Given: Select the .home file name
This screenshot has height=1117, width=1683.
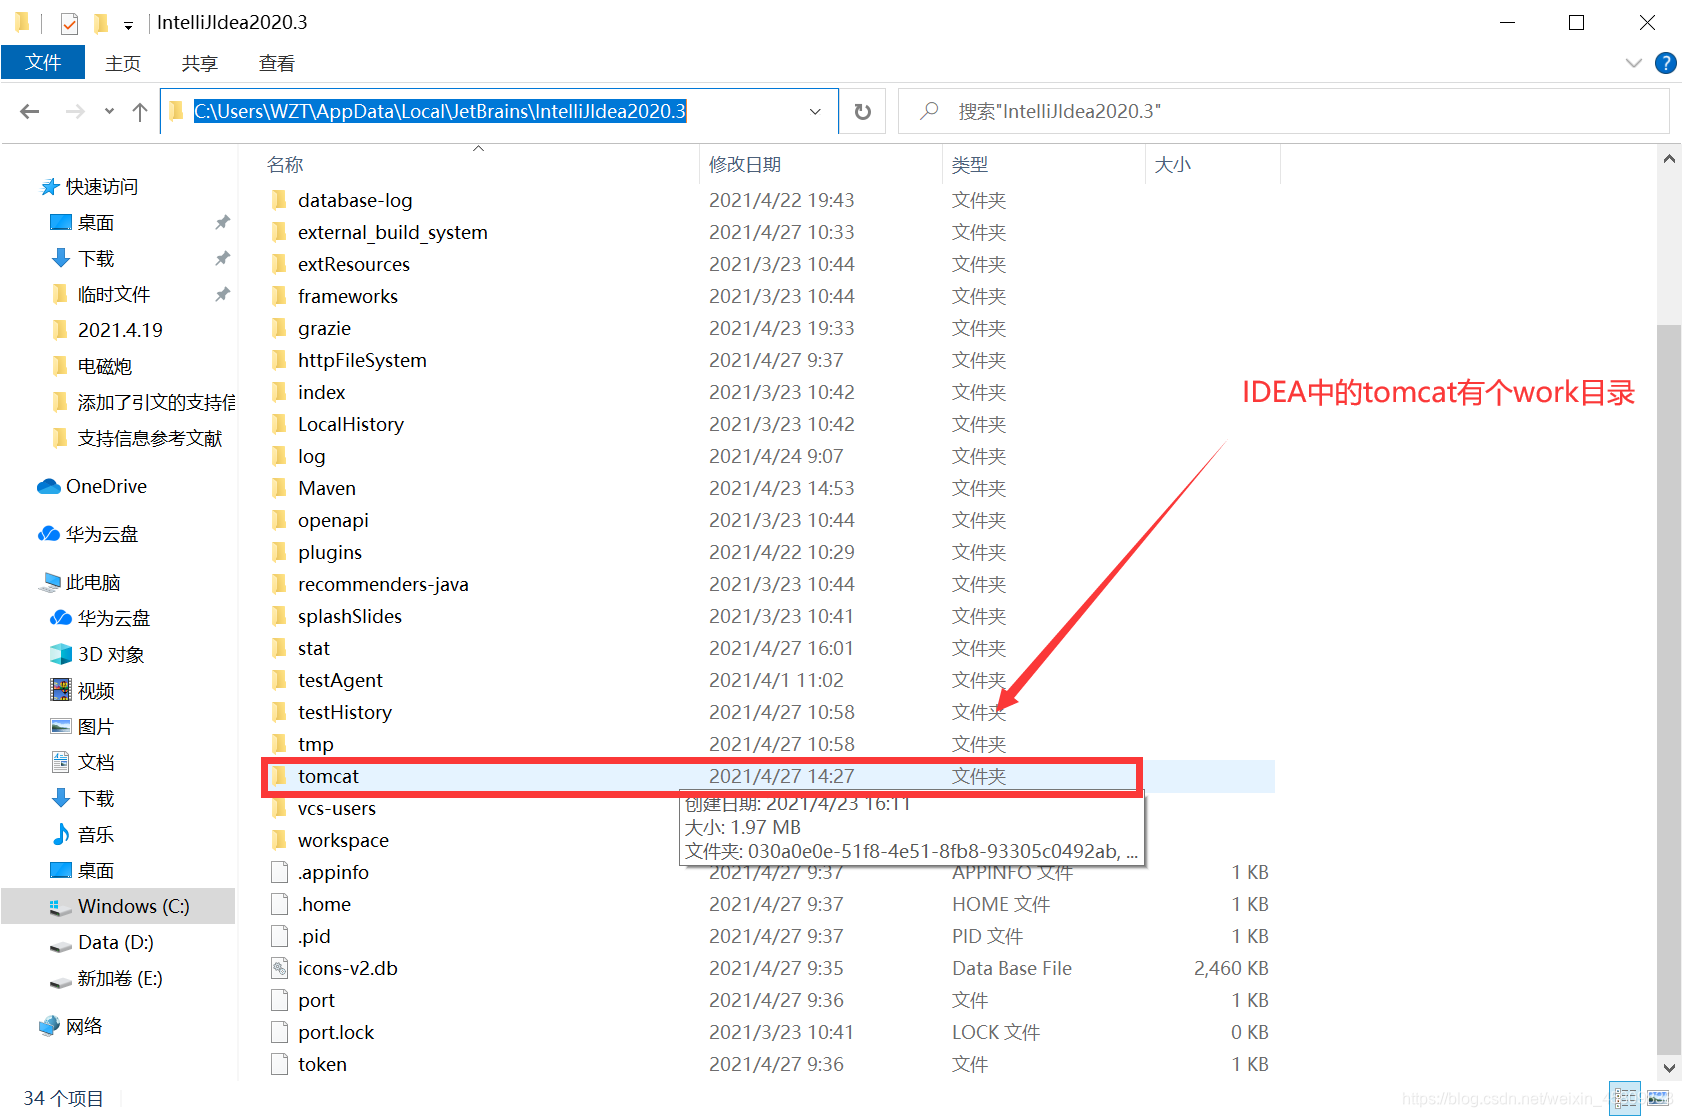Looking at the screenshot, I should [x=325, y=904].
